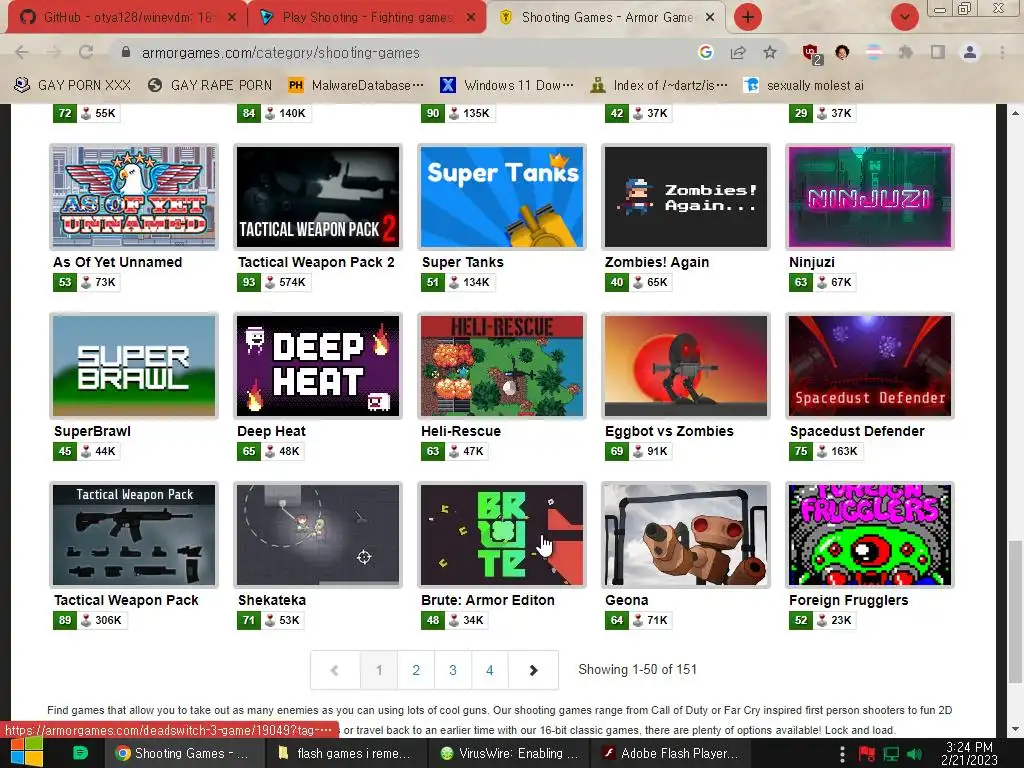Open the Brute game thumbnail
Image resolution: width=1024 pixels, height=768 pixels.
tap(502, 535)
